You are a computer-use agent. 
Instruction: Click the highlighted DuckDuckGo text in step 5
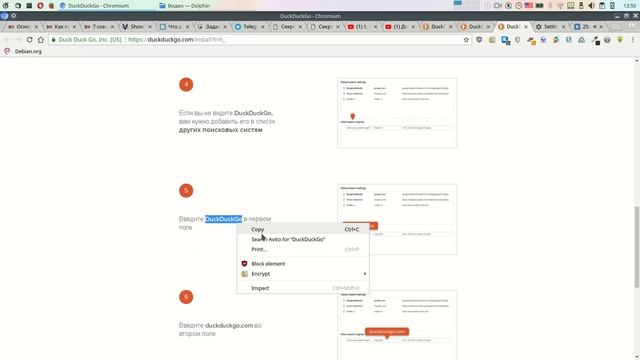pyautogui.click(x=223, y=219)
